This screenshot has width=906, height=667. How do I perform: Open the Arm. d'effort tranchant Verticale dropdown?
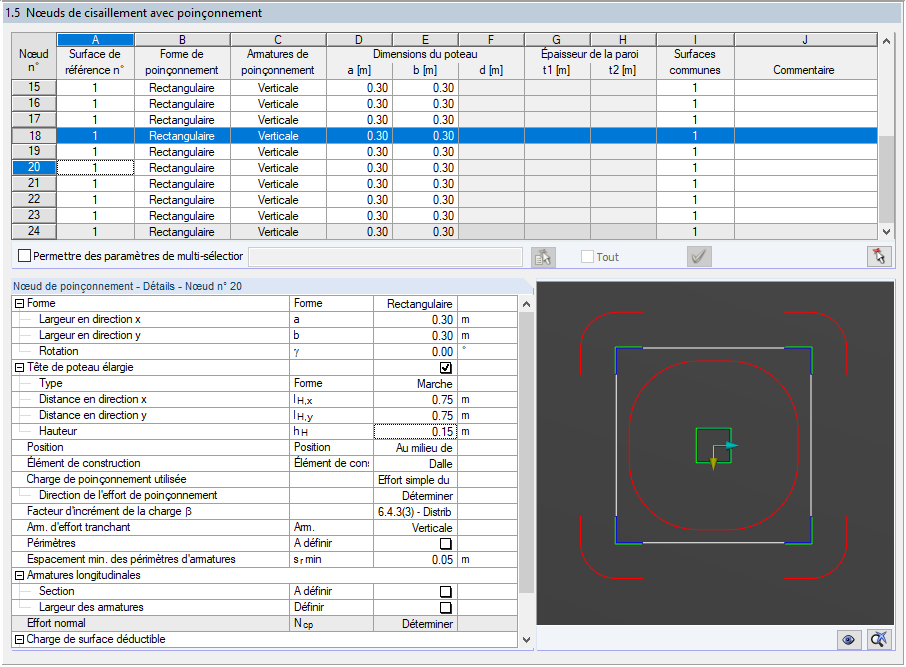pos(415,528)
